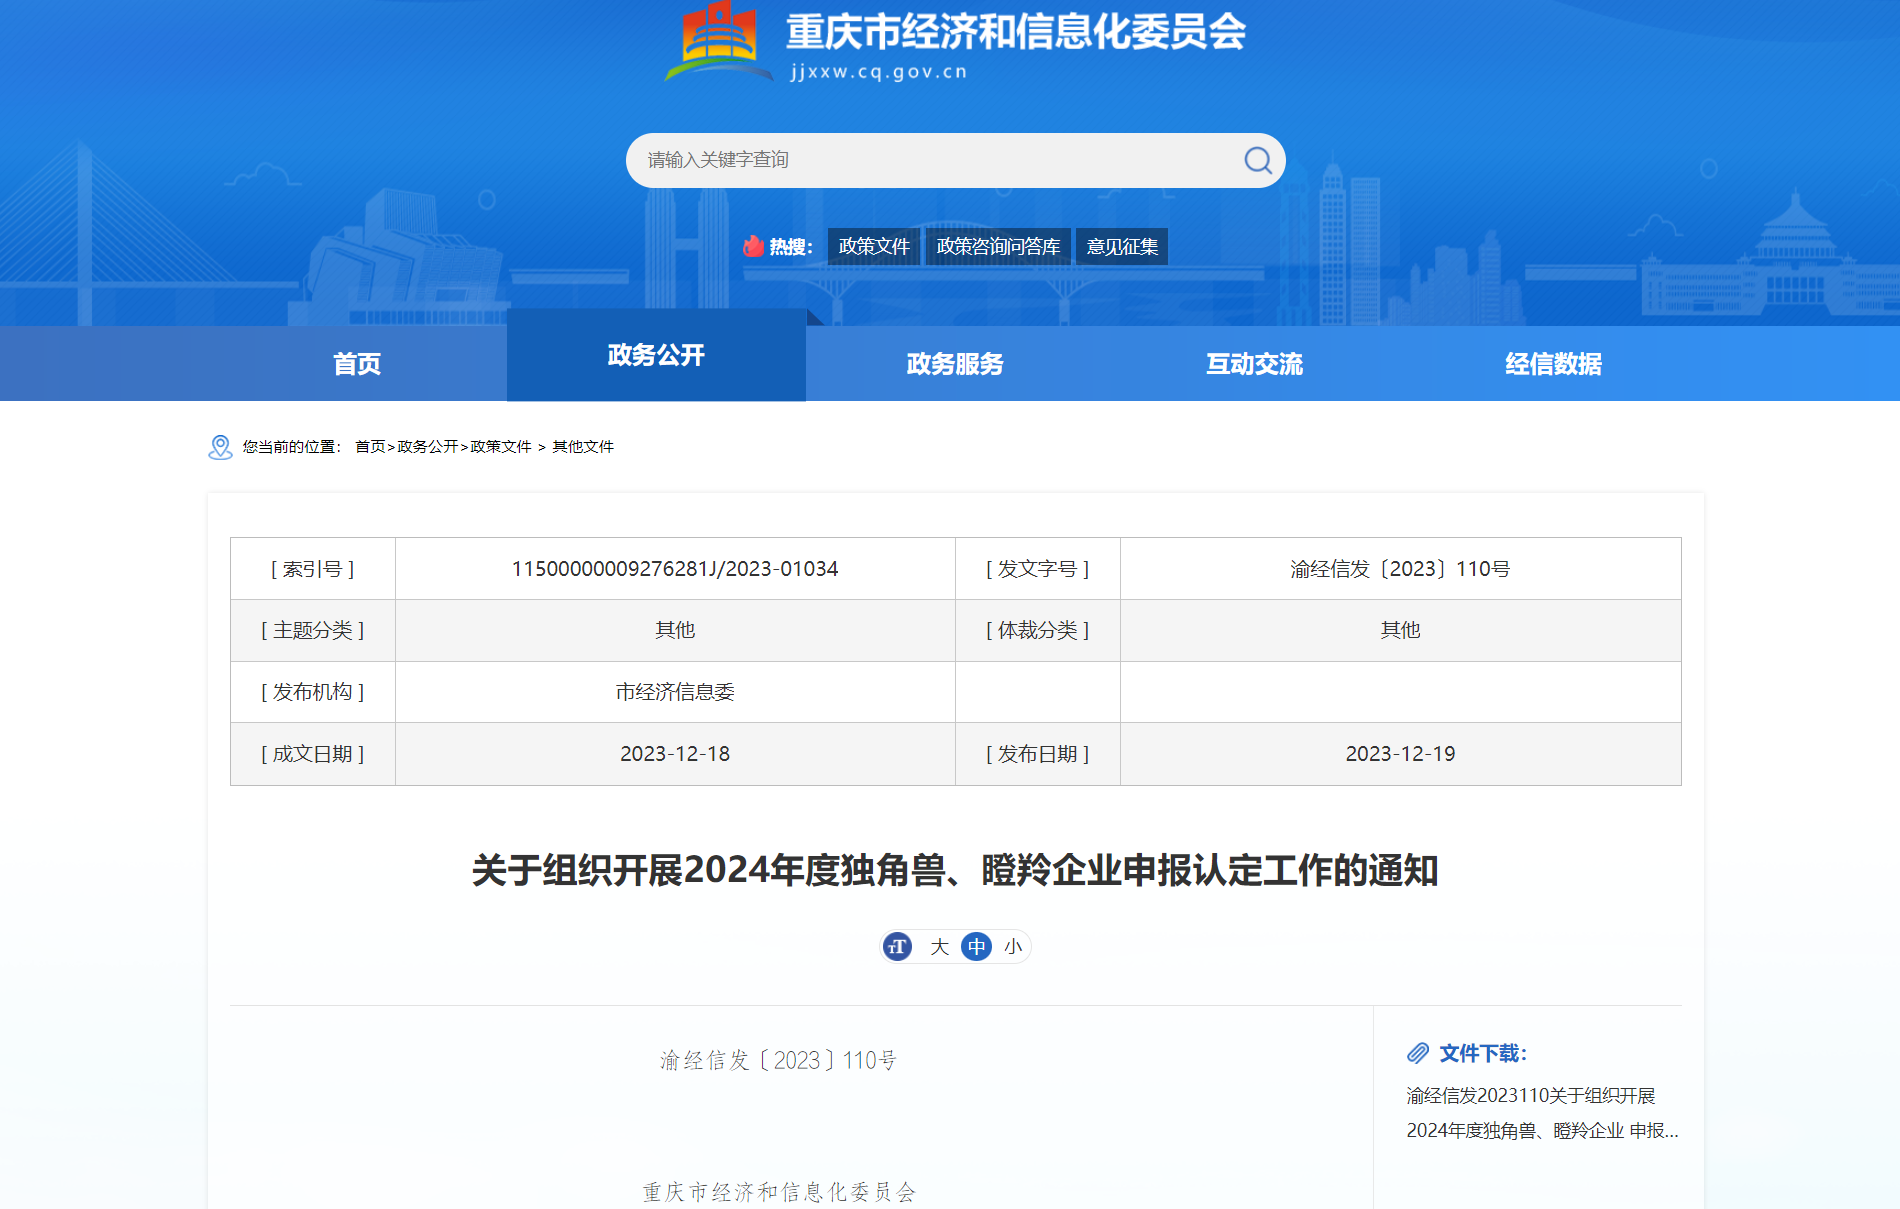Click 其他文件 in the breadcrumb

(x=583, y=447)
